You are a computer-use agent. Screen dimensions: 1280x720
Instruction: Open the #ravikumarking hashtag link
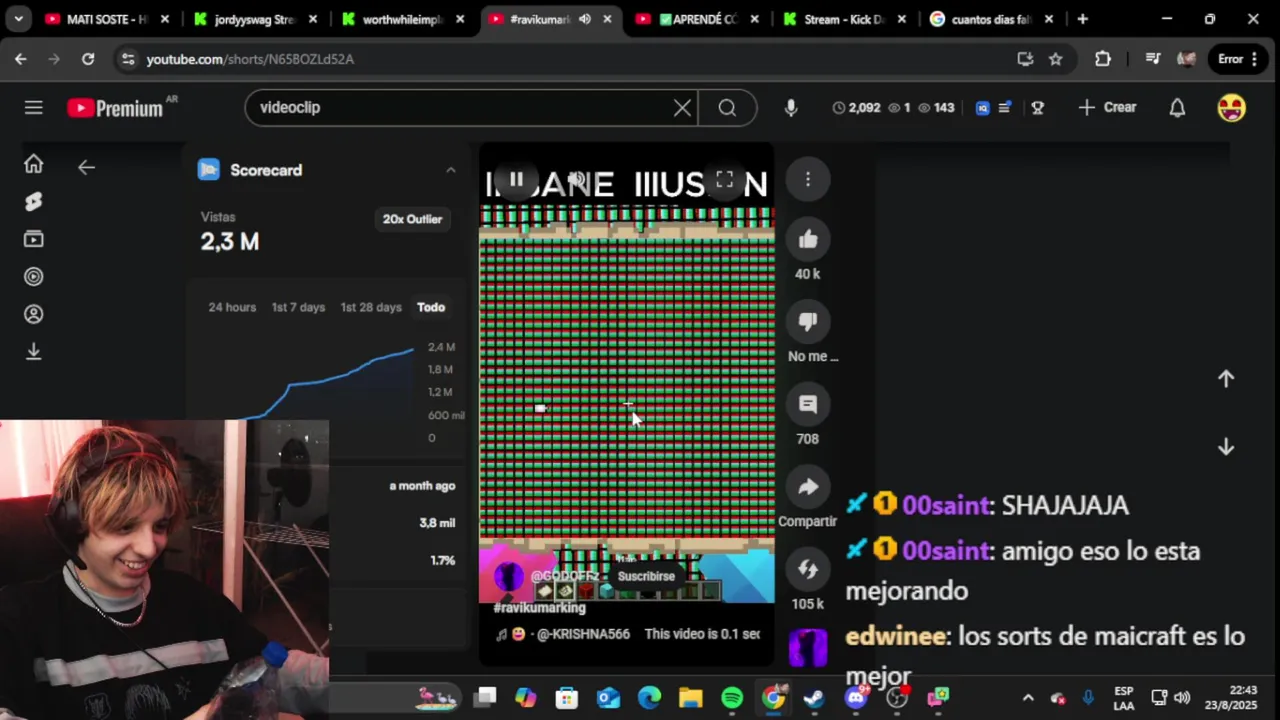click(539, 608)
